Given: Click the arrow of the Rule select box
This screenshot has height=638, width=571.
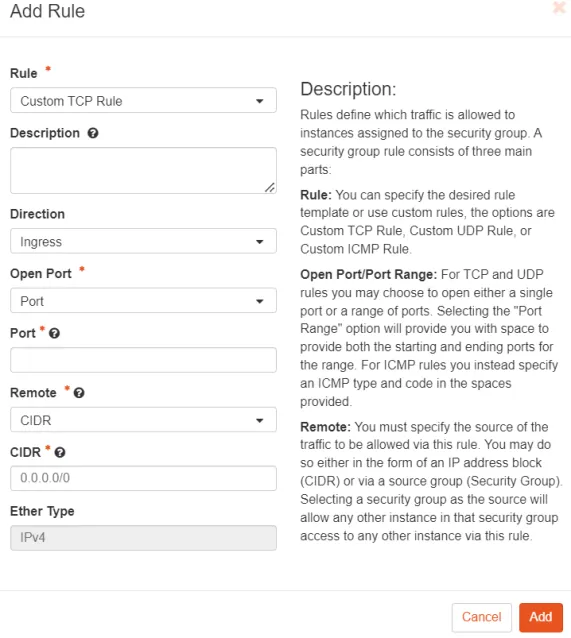Looking at the screenshot, I should (260, 101).
